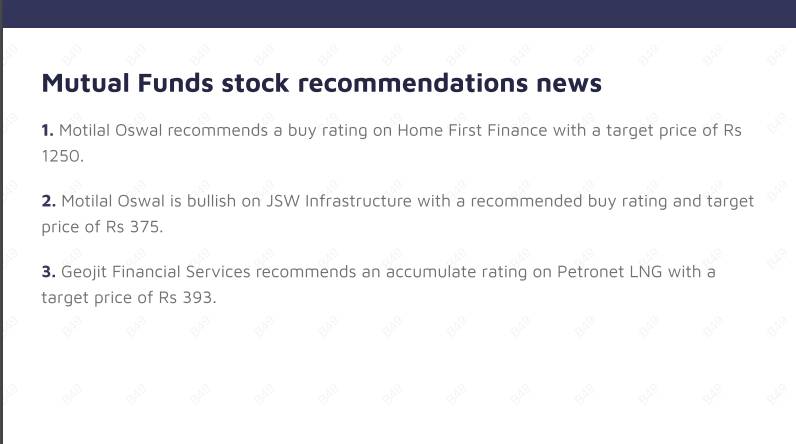Click the bold number 2 list marker
This screenshot has height=444, width=796.
[x=48, y=201]
